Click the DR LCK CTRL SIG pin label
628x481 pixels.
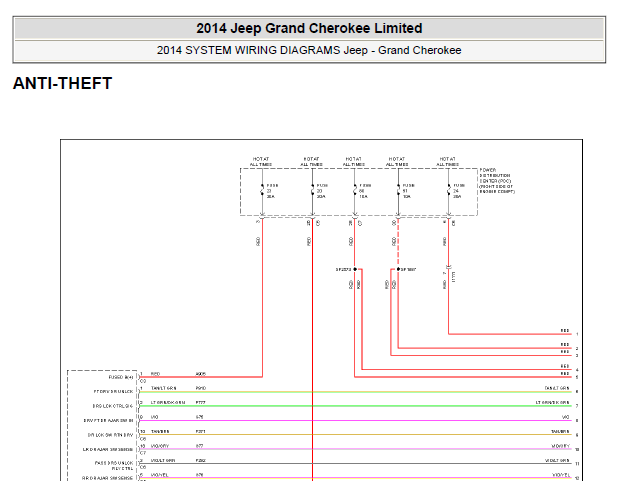(113, 406)
